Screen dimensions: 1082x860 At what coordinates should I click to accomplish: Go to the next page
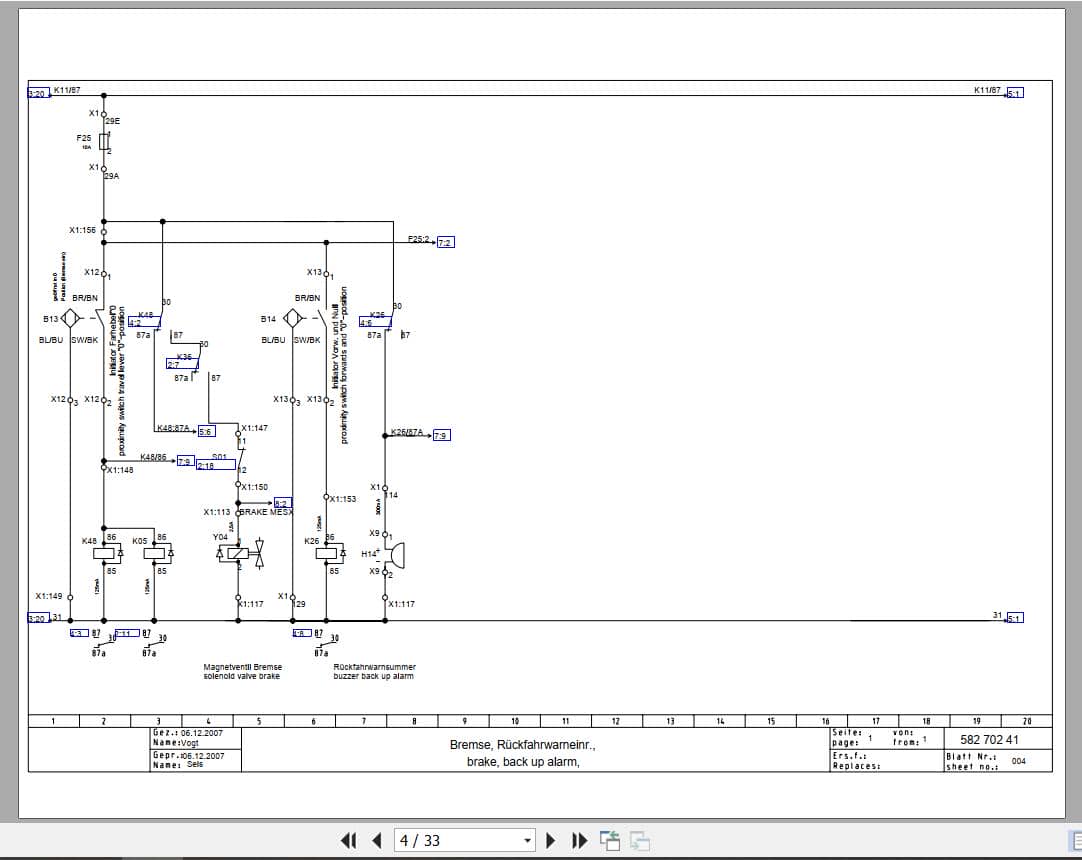[550, 840]
